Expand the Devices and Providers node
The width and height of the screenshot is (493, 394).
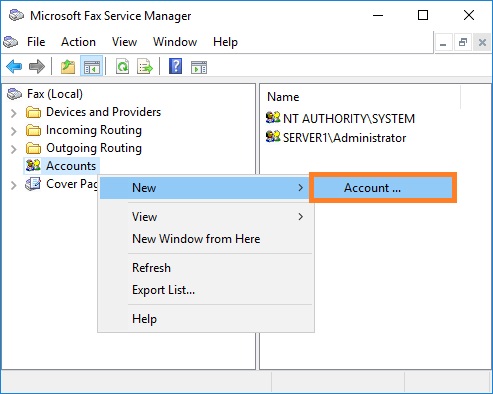pyautogui.click(x=14, y=113)
